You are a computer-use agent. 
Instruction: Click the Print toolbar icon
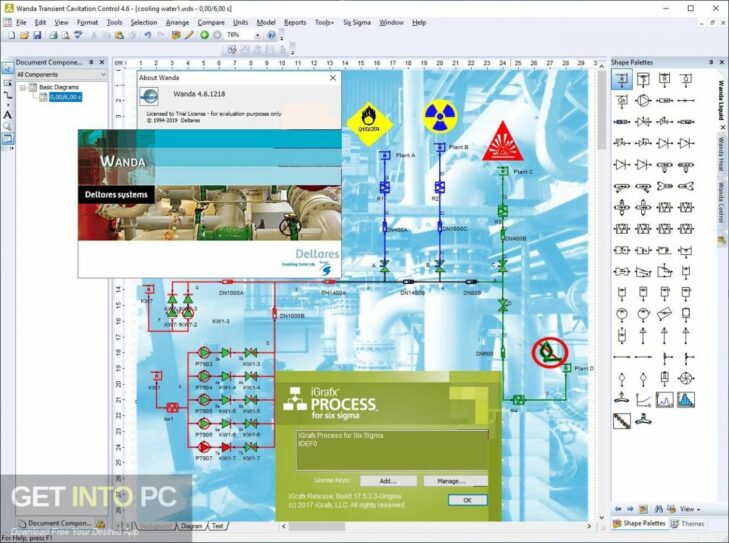[53, 35]
